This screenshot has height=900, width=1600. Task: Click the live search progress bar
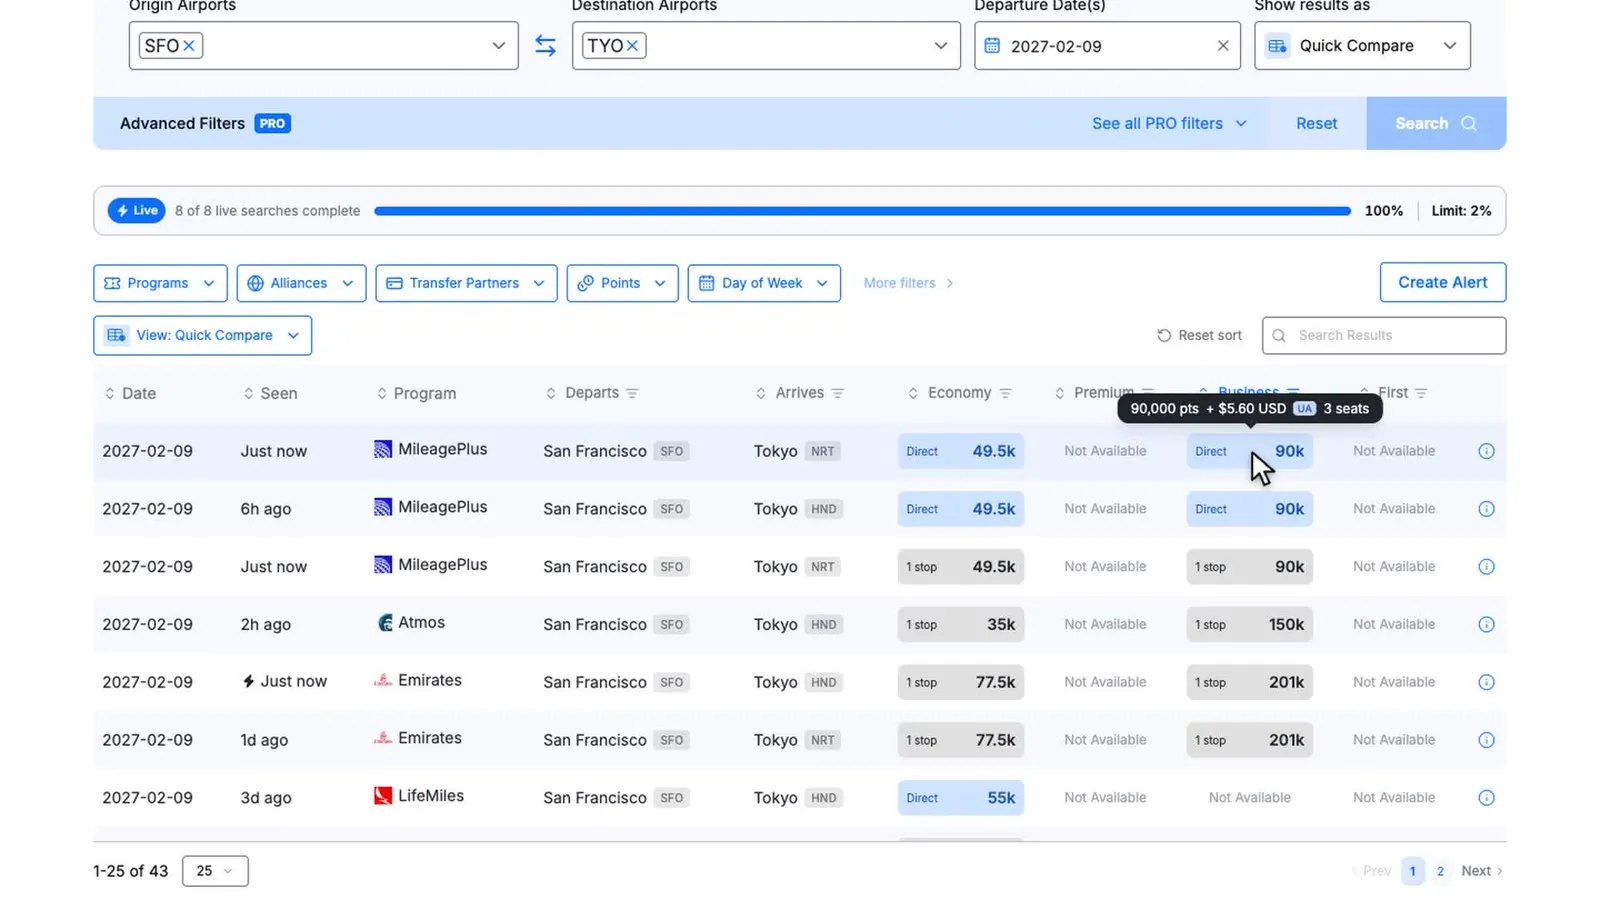862,211
